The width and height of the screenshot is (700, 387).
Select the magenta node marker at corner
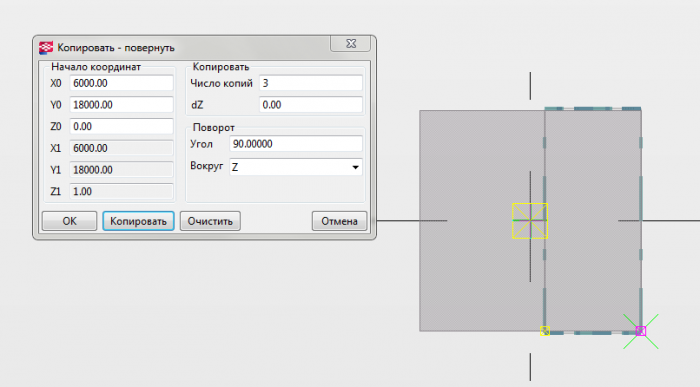coord(641,331)
